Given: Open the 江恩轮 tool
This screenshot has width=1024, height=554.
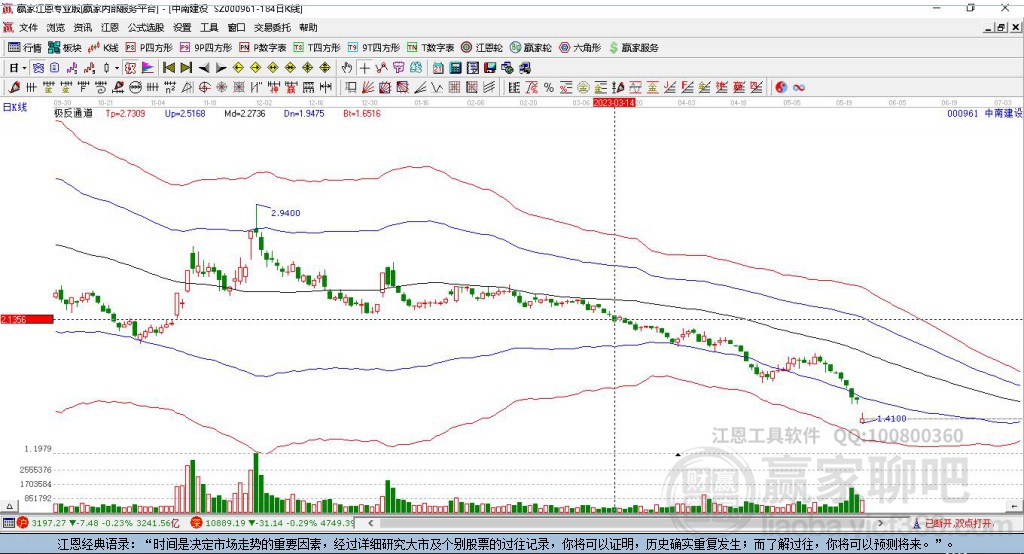Looking at the screenshot, I should point(482,48).
